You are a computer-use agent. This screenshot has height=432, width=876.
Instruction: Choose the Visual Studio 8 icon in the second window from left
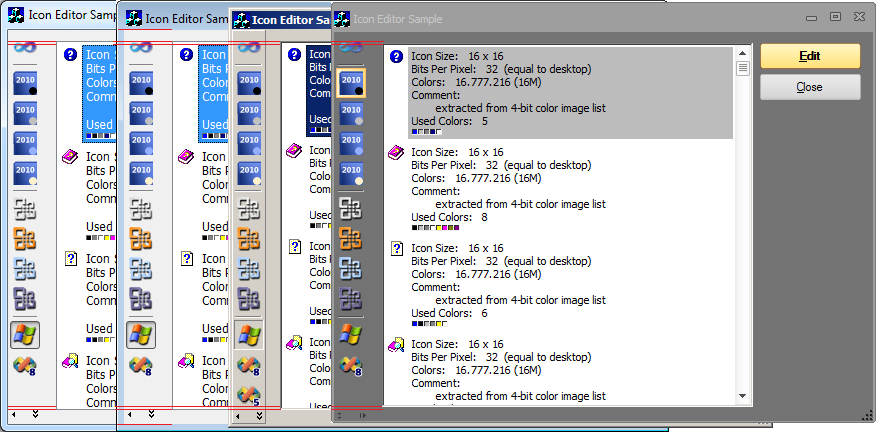click(141, 365)
